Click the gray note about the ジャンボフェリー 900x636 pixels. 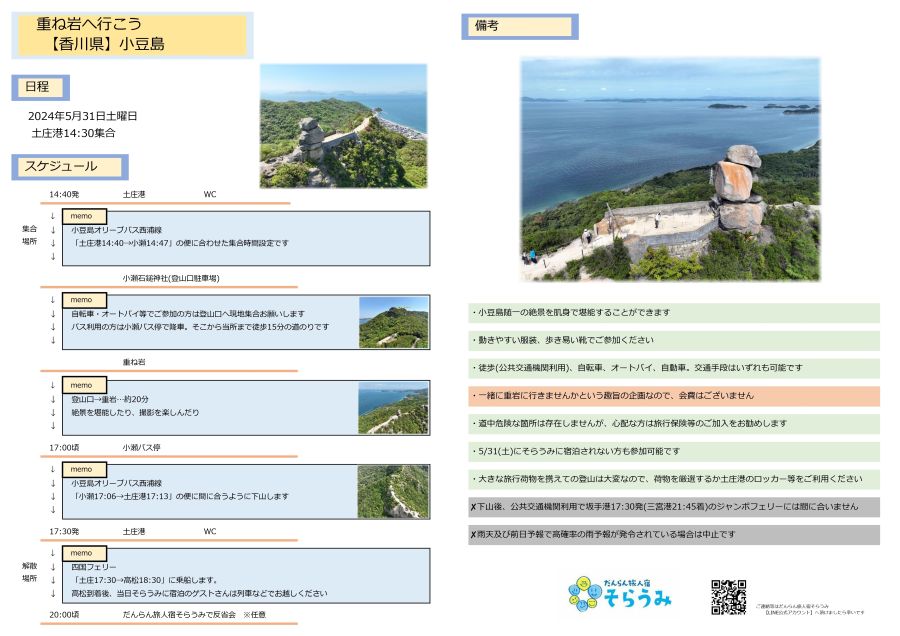tap(673, 507)
